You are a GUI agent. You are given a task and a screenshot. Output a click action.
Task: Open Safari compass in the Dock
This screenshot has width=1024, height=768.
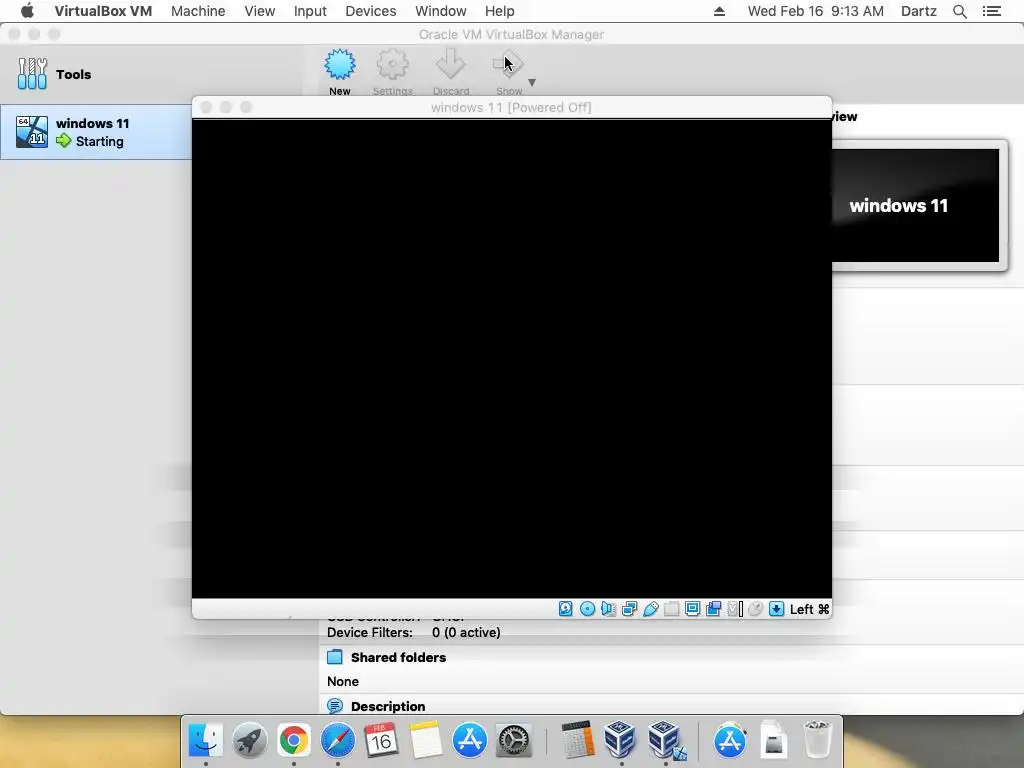338,740
